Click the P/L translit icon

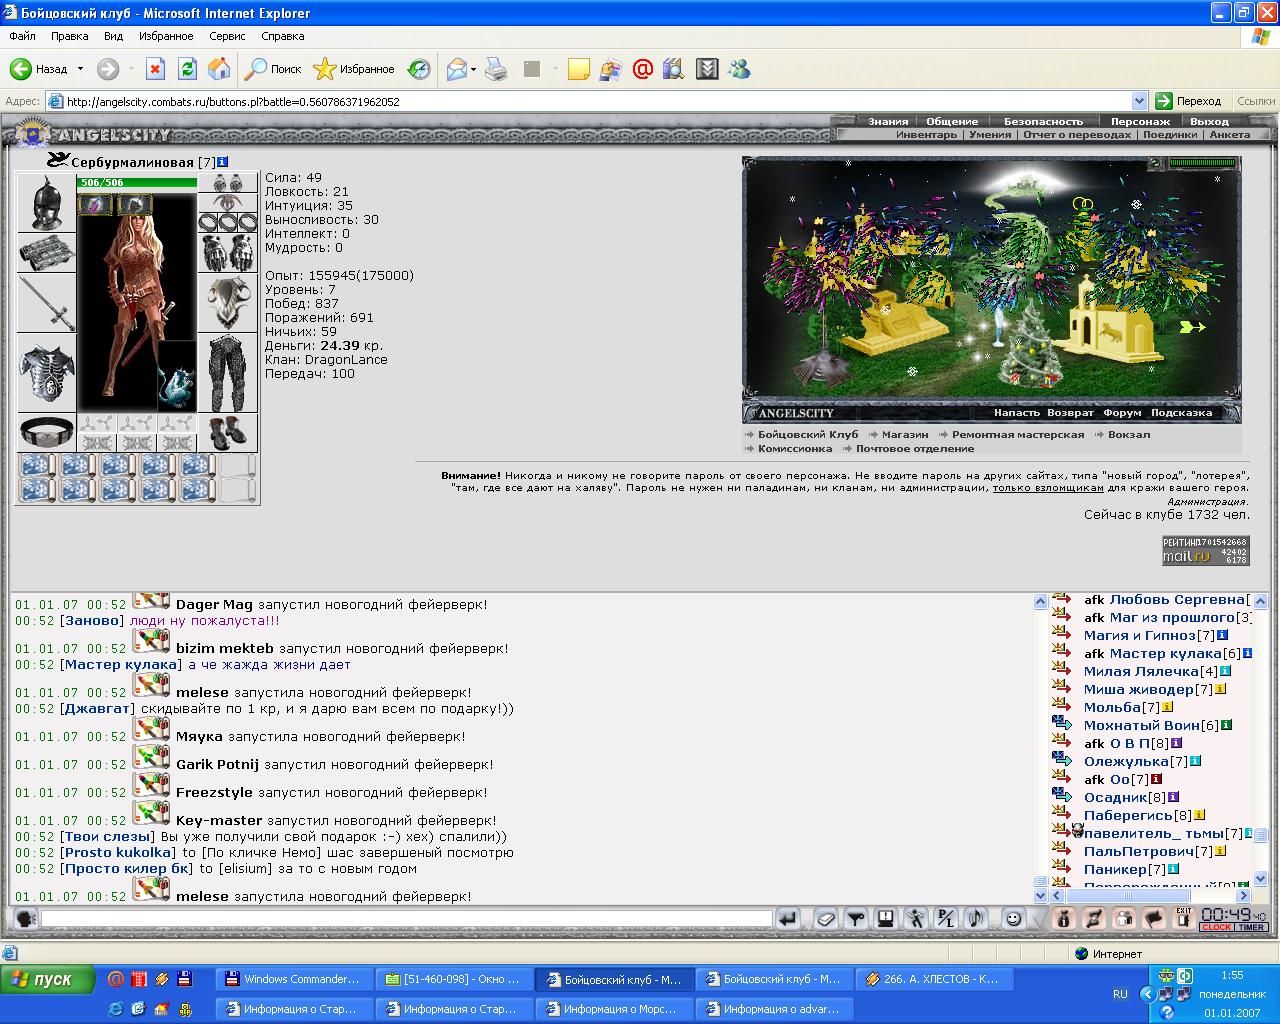coord(946,918)
